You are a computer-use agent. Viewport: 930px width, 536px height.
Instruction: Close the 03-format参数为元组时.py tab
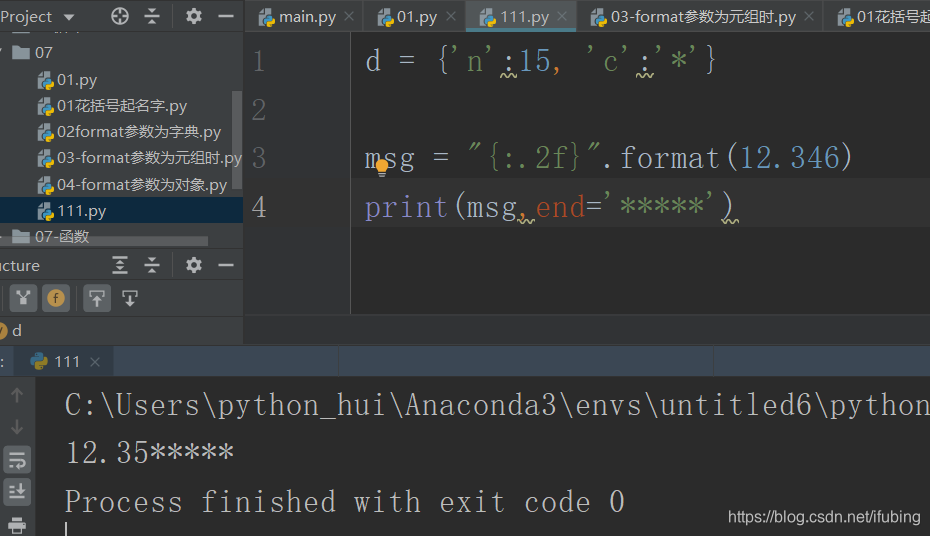(809, 17)
